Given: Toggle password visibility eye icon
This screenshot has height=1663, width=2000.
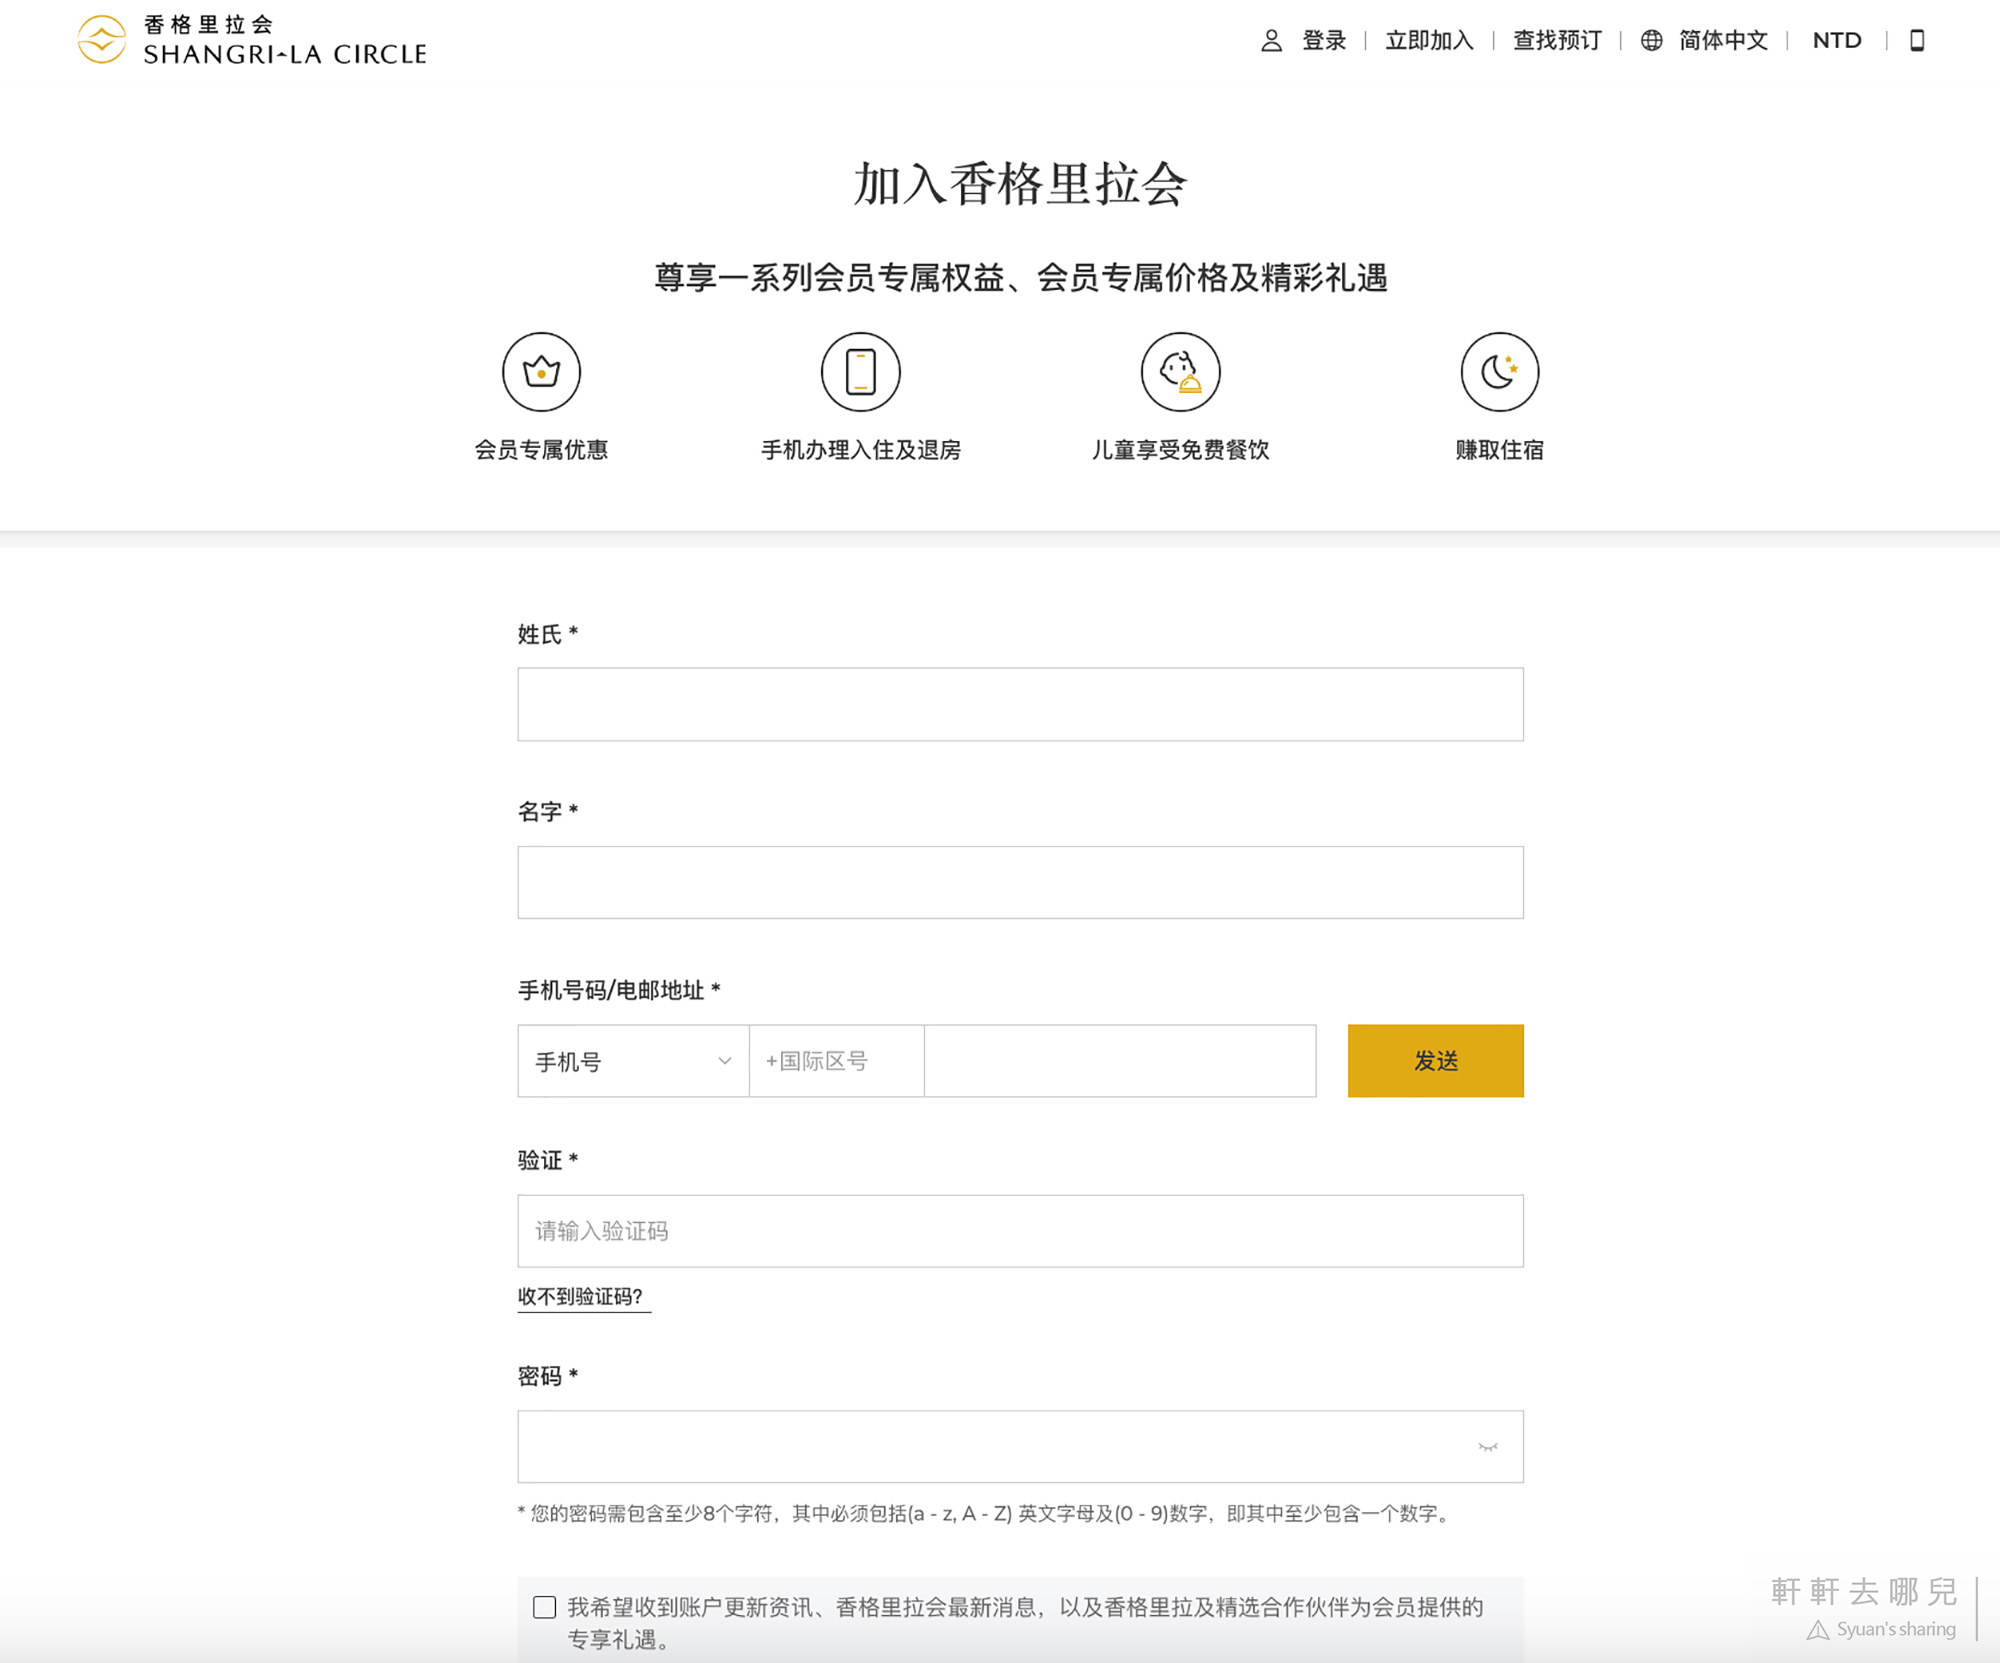Looking at the screenshot, I should (x=1488, y=1447).
